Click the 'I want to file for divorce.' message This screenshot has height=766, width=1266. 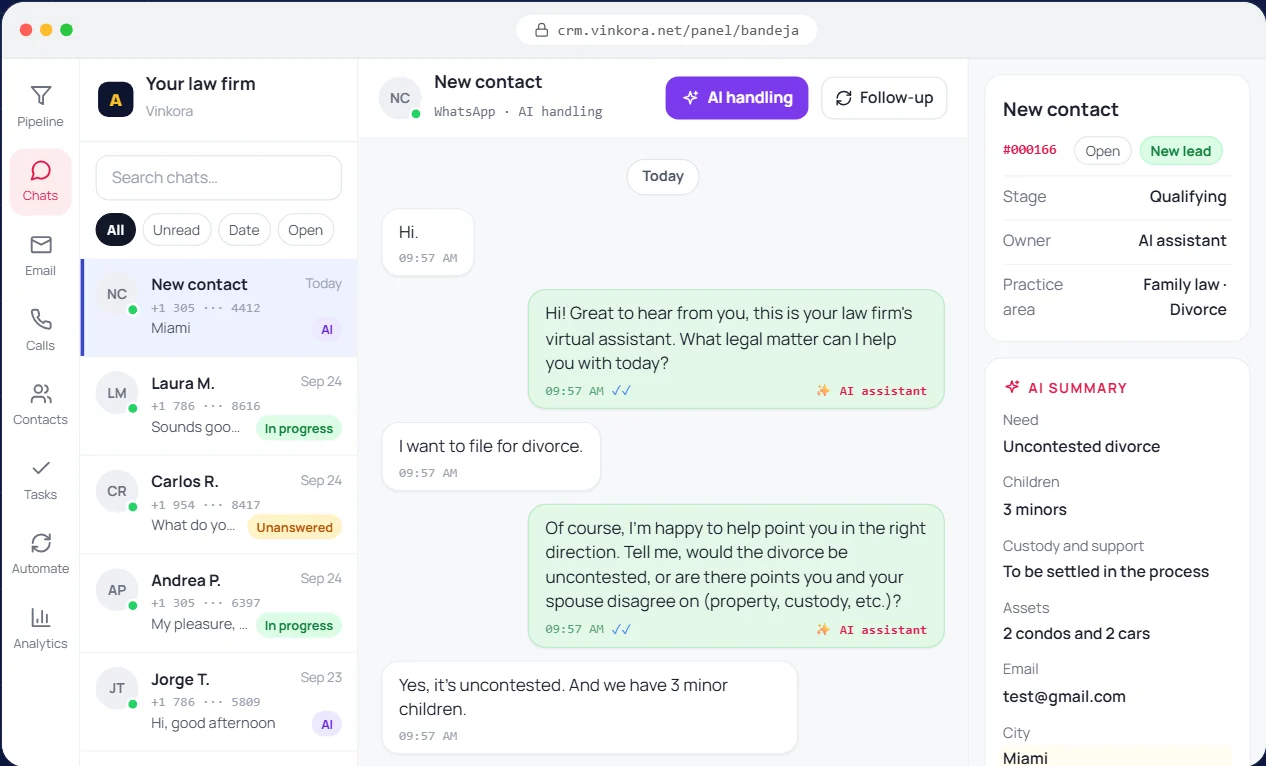pyautogui.click(x=491, y=457)
